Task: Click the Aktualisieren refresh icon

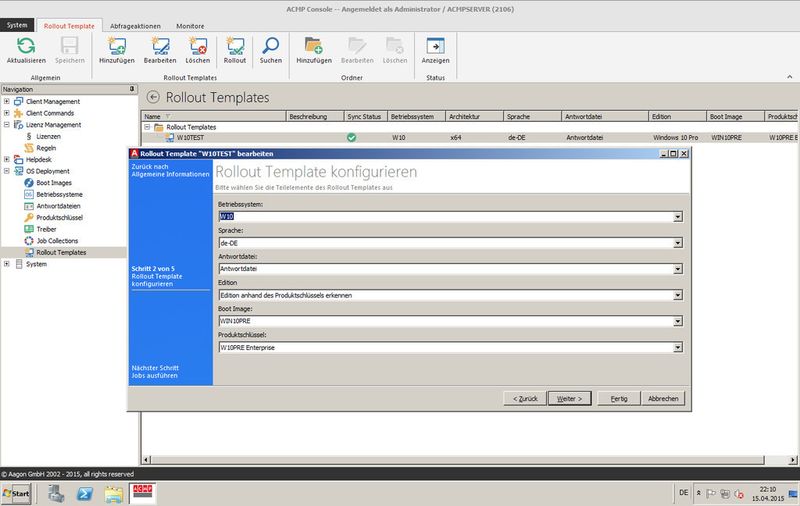Action: pyautogui.click(x=26, y=46)
